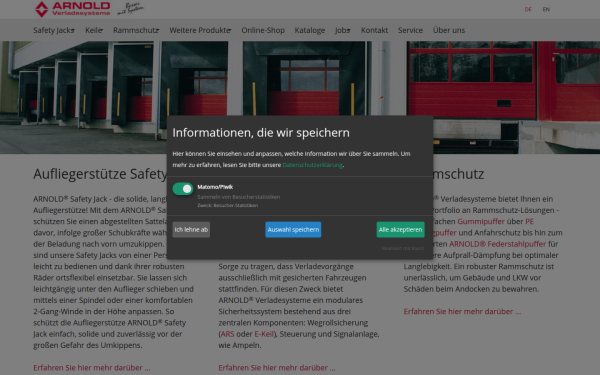Expand the Weitere Produkte menu
This screenshot has height=375, width=600.
coord(200,30)
